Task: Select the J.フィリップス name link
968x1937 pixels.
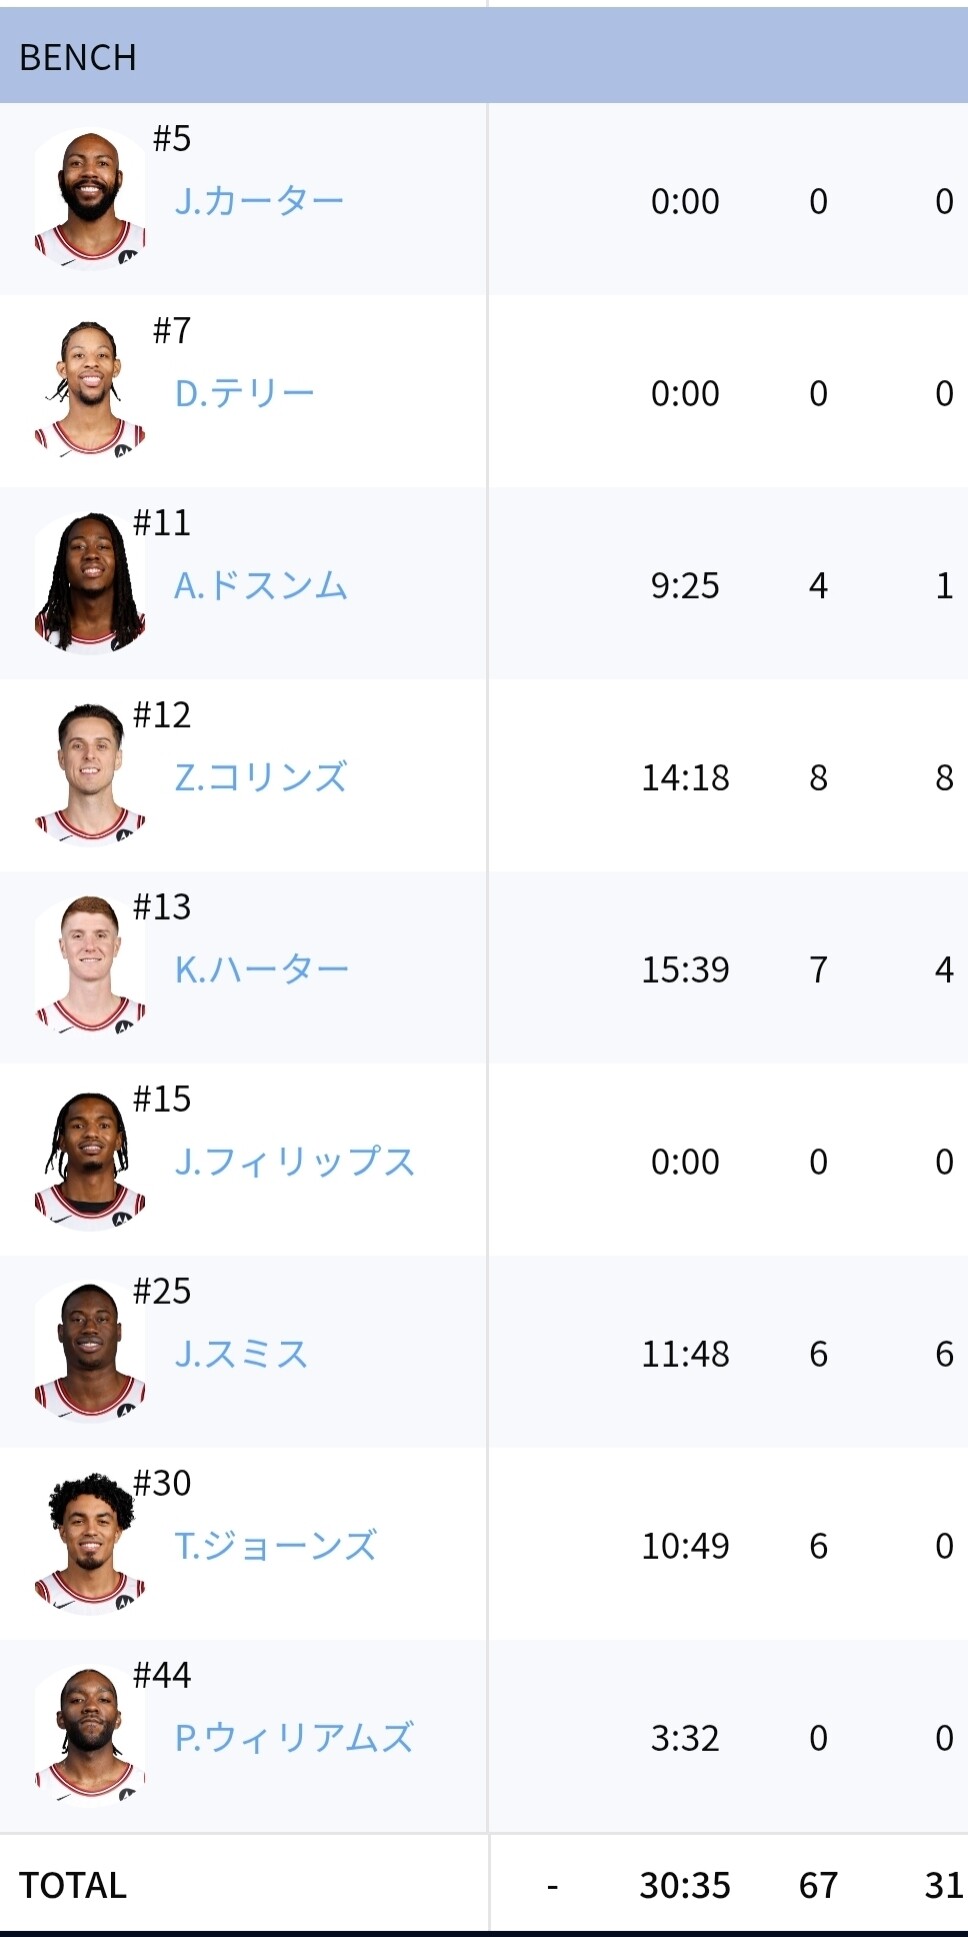Action: click(x=295, y=1161)
